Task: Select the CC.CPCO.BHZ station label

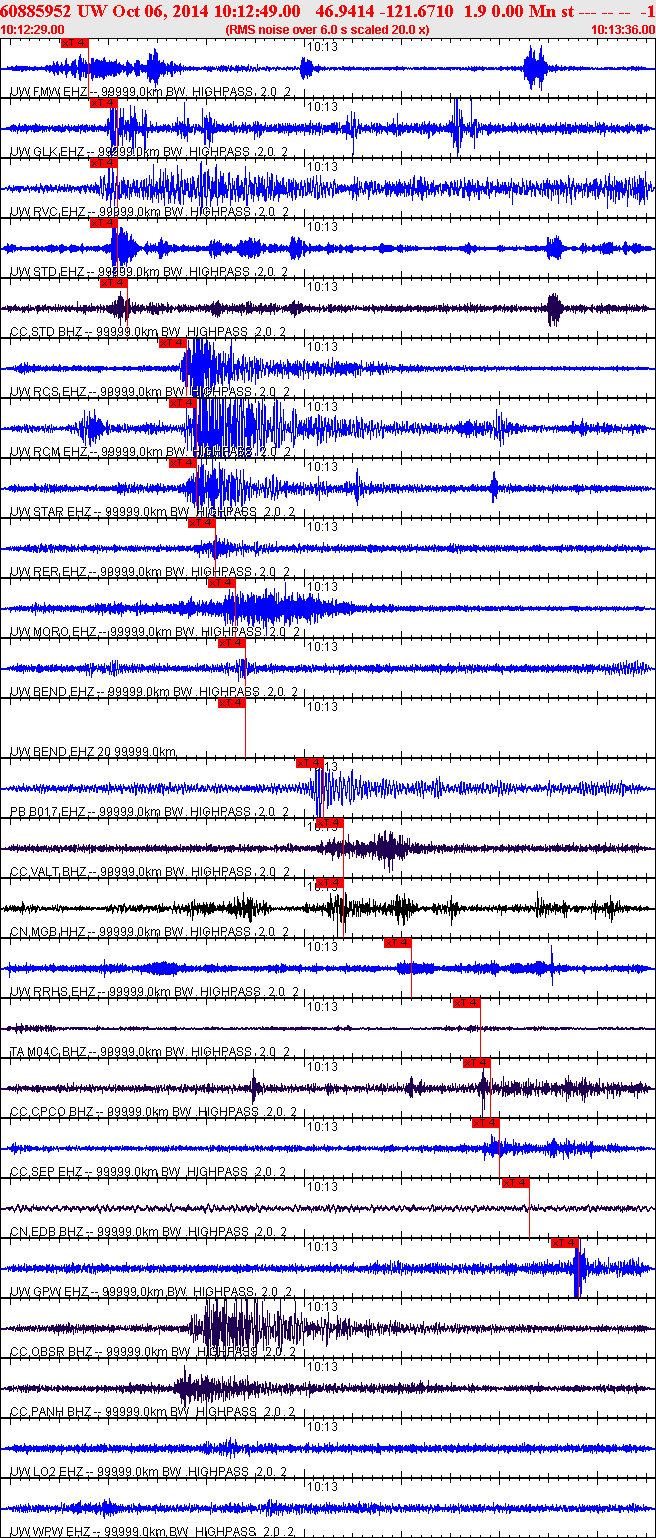Action: tap(154, 1112)
